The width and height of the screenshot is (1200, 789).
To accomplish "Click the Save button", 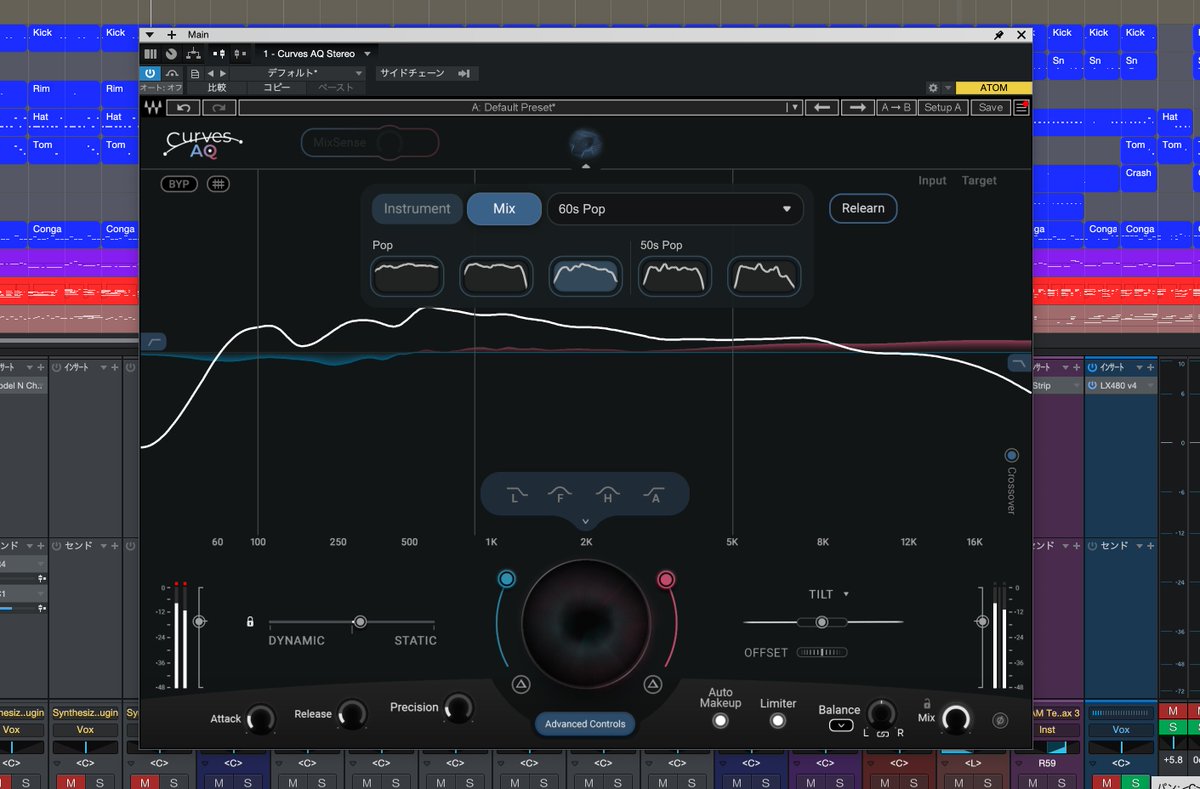I will coord(990,107).
